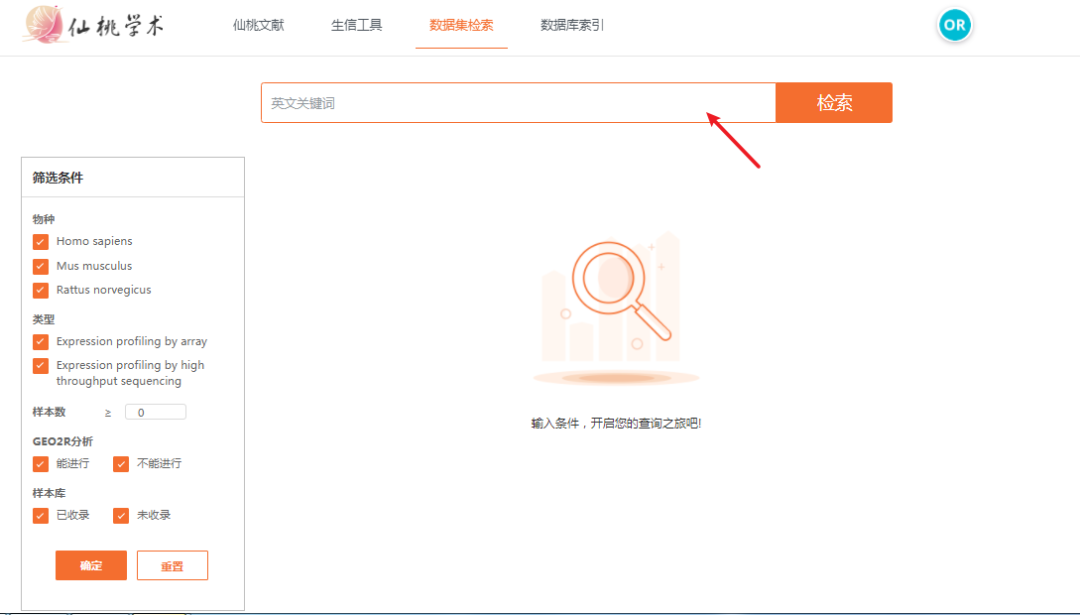Image resolution: width=1080 pixels, height=615 pixels.
Task: Toggle Expression profiling by high throughput sequencing
Action: coord(40,366)
